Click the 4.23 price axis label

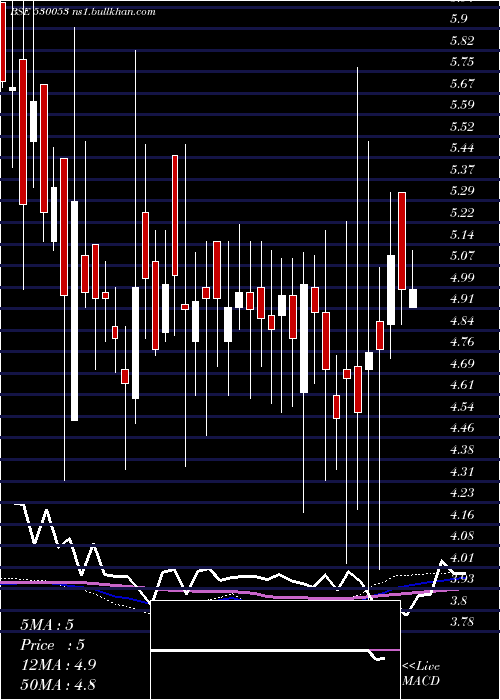pyautogui.click(x=462, y=492)
